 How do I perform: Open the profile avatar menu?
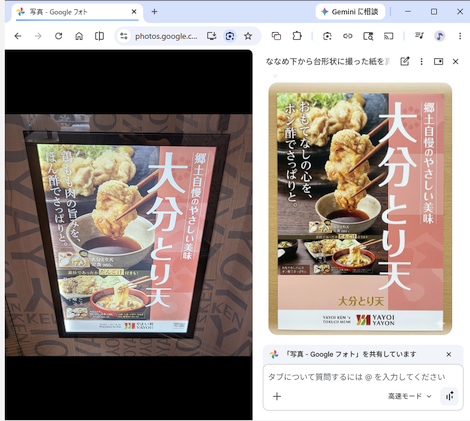click(440, 36)
